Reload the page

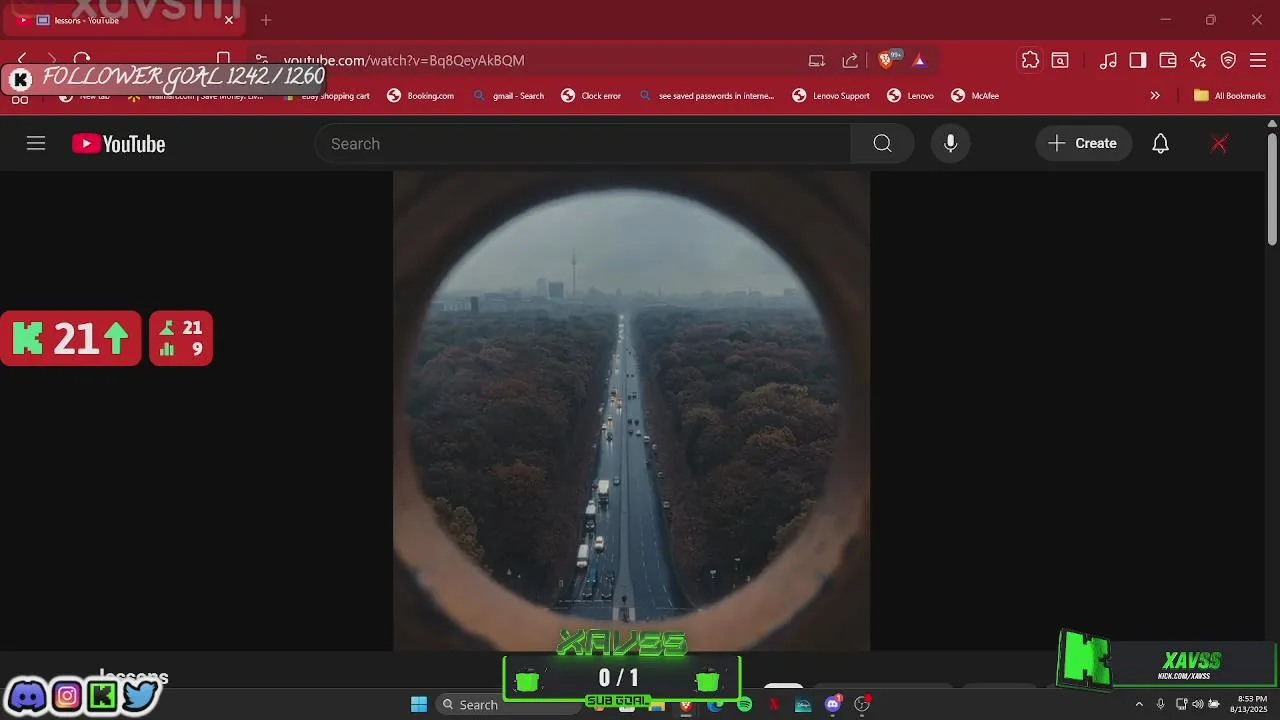(82, 60)
